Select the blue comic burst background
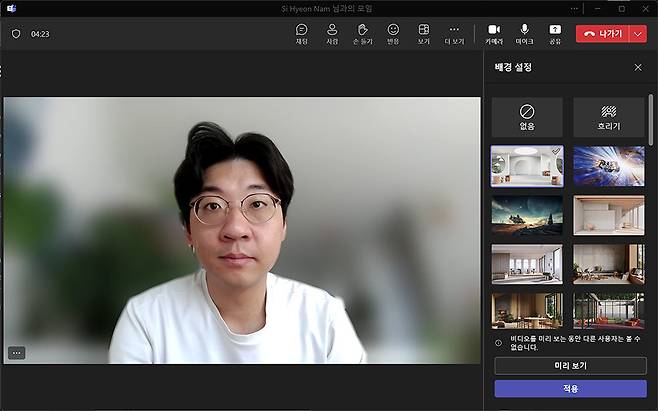 (608, 166)
